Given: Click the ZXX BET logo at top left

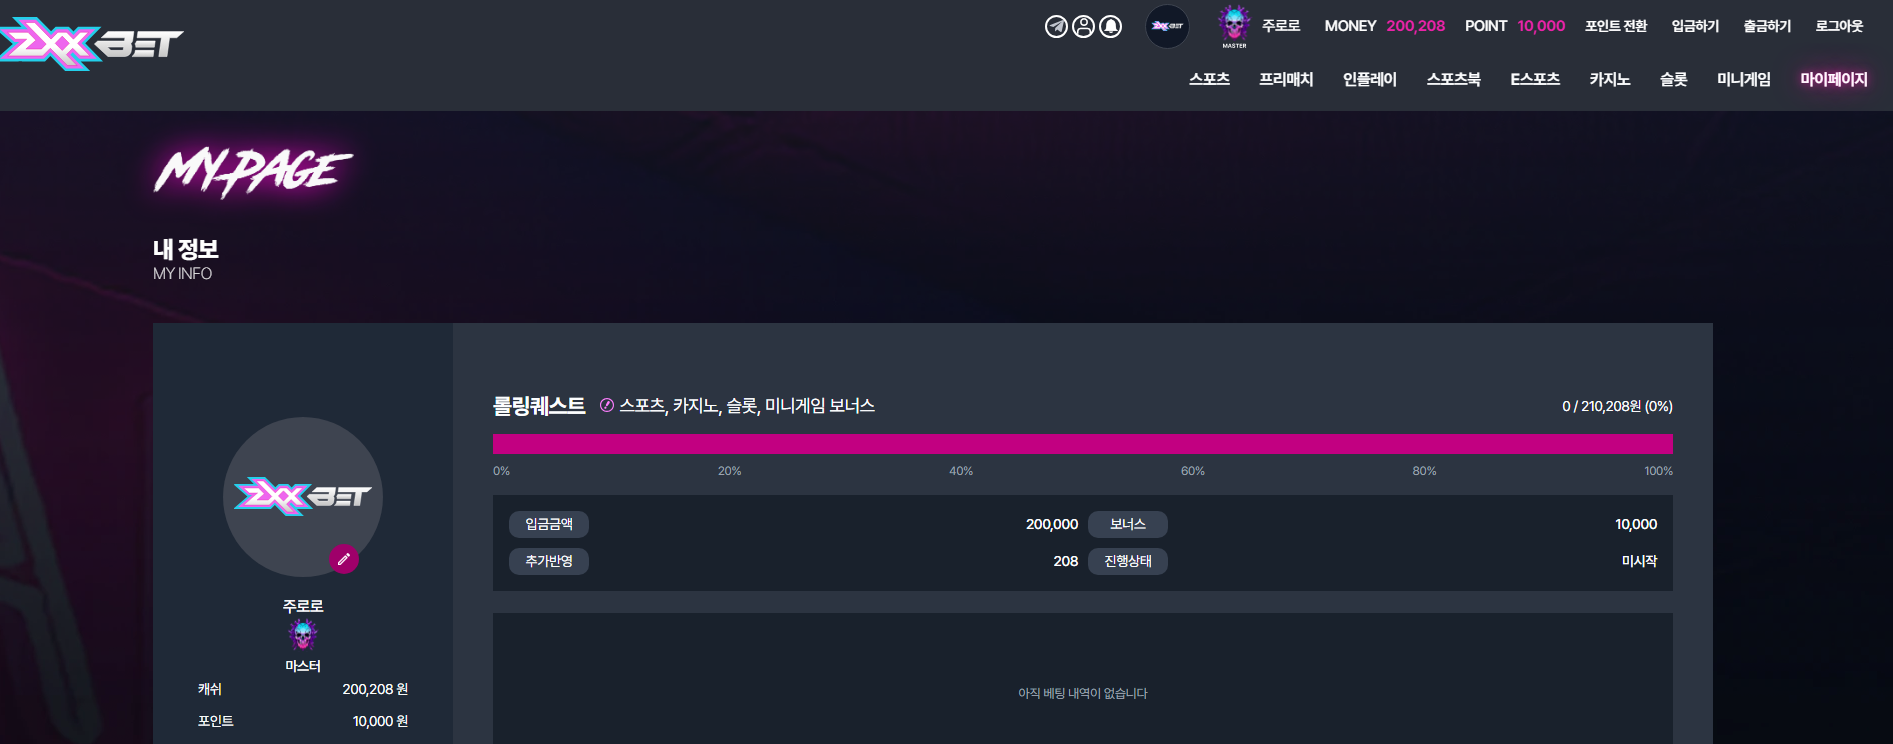Looking at the screenshot, I should (92, 44).
